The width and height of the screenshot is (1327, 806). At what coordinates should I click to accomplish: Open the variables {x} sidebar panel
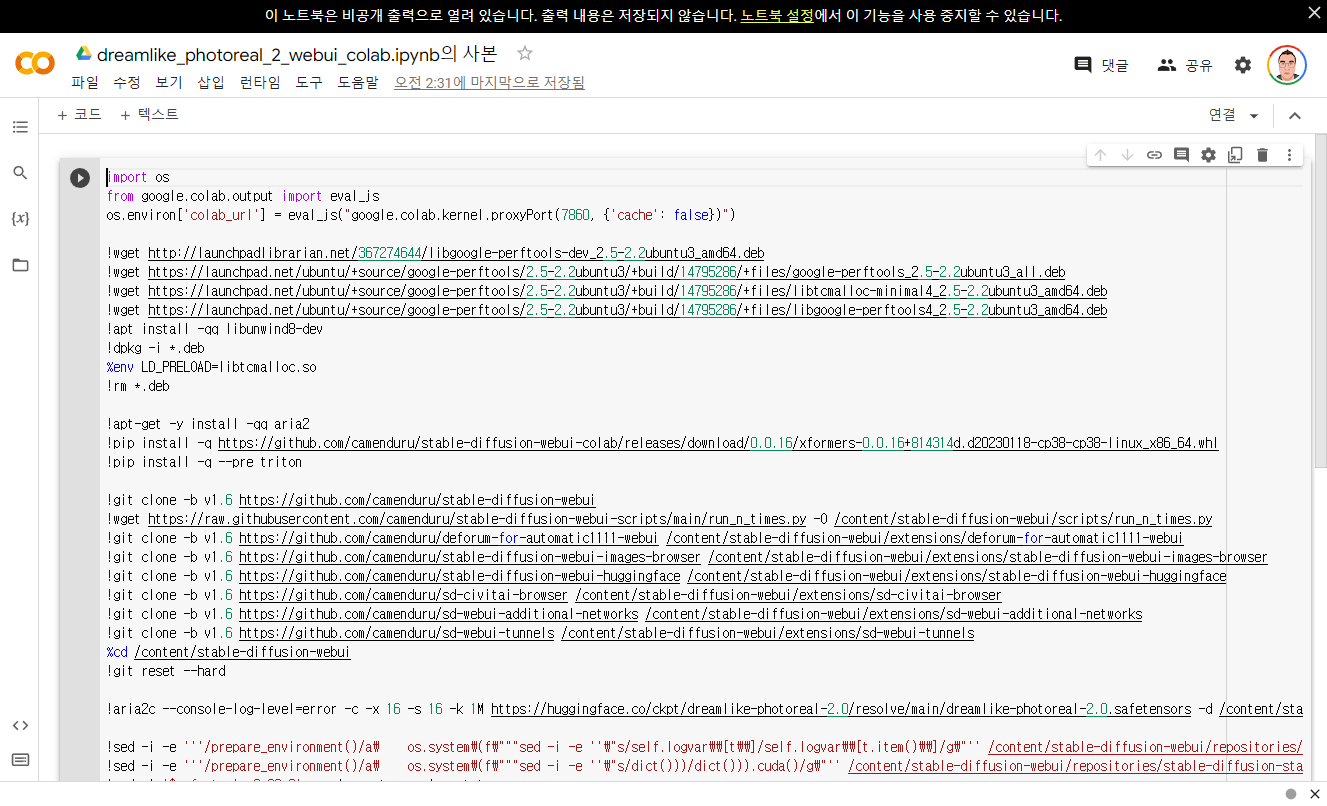[20, 218]
